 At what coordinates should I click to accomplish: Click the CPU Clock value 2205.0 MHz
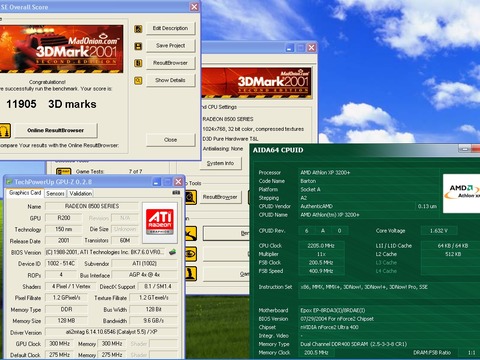321,246
